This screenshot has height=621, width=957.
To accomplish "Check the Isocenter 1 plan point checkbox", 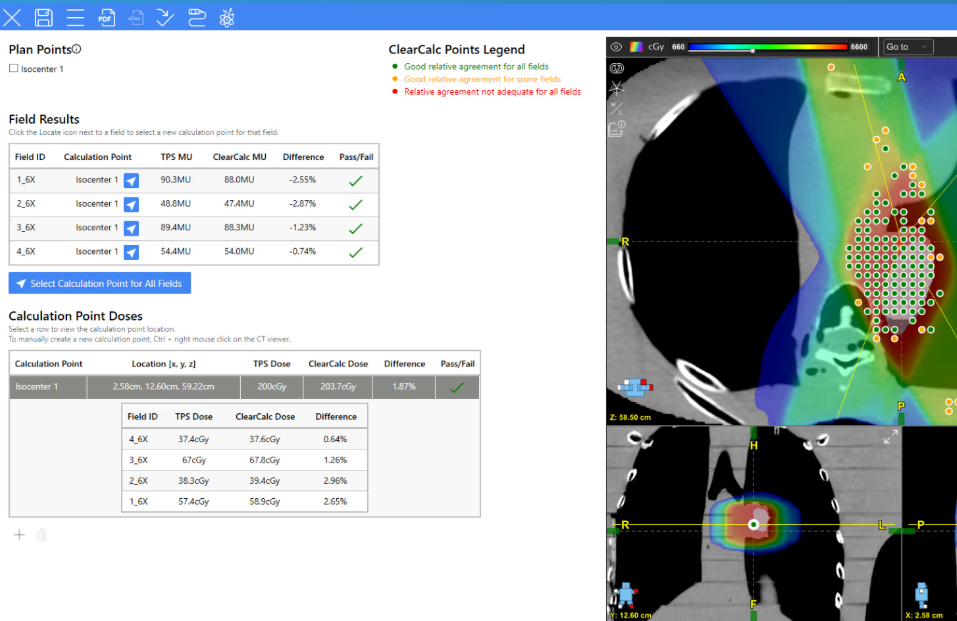I will click(x=13, y=68).
